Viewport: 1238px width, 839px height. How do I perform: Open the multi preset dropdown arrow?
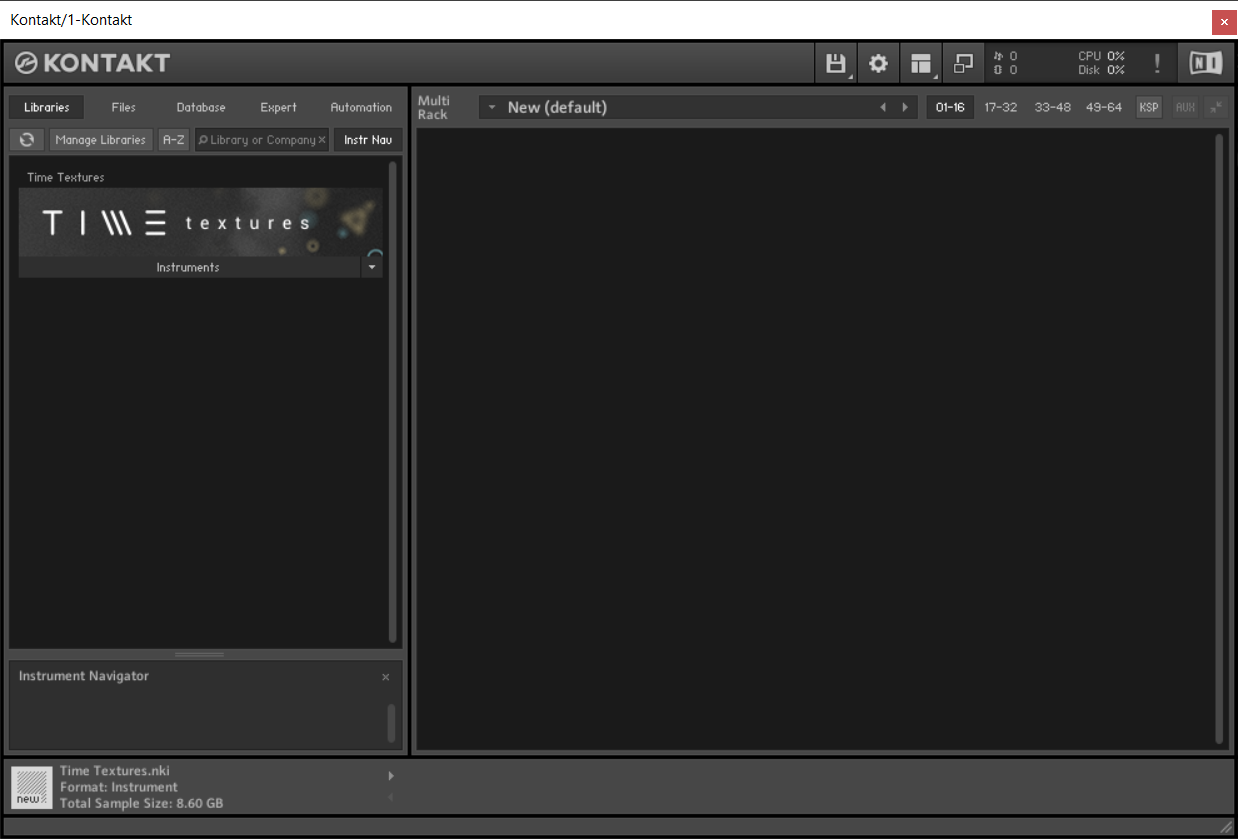[492, 107]
